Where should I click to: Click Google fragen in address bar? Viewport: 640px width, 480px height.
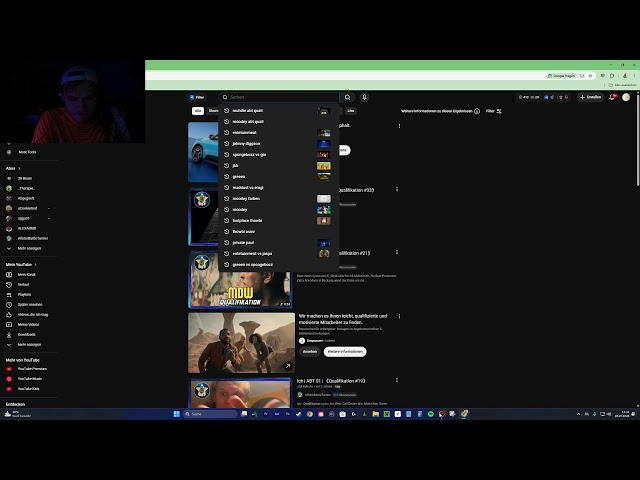(x=561, y=76)
